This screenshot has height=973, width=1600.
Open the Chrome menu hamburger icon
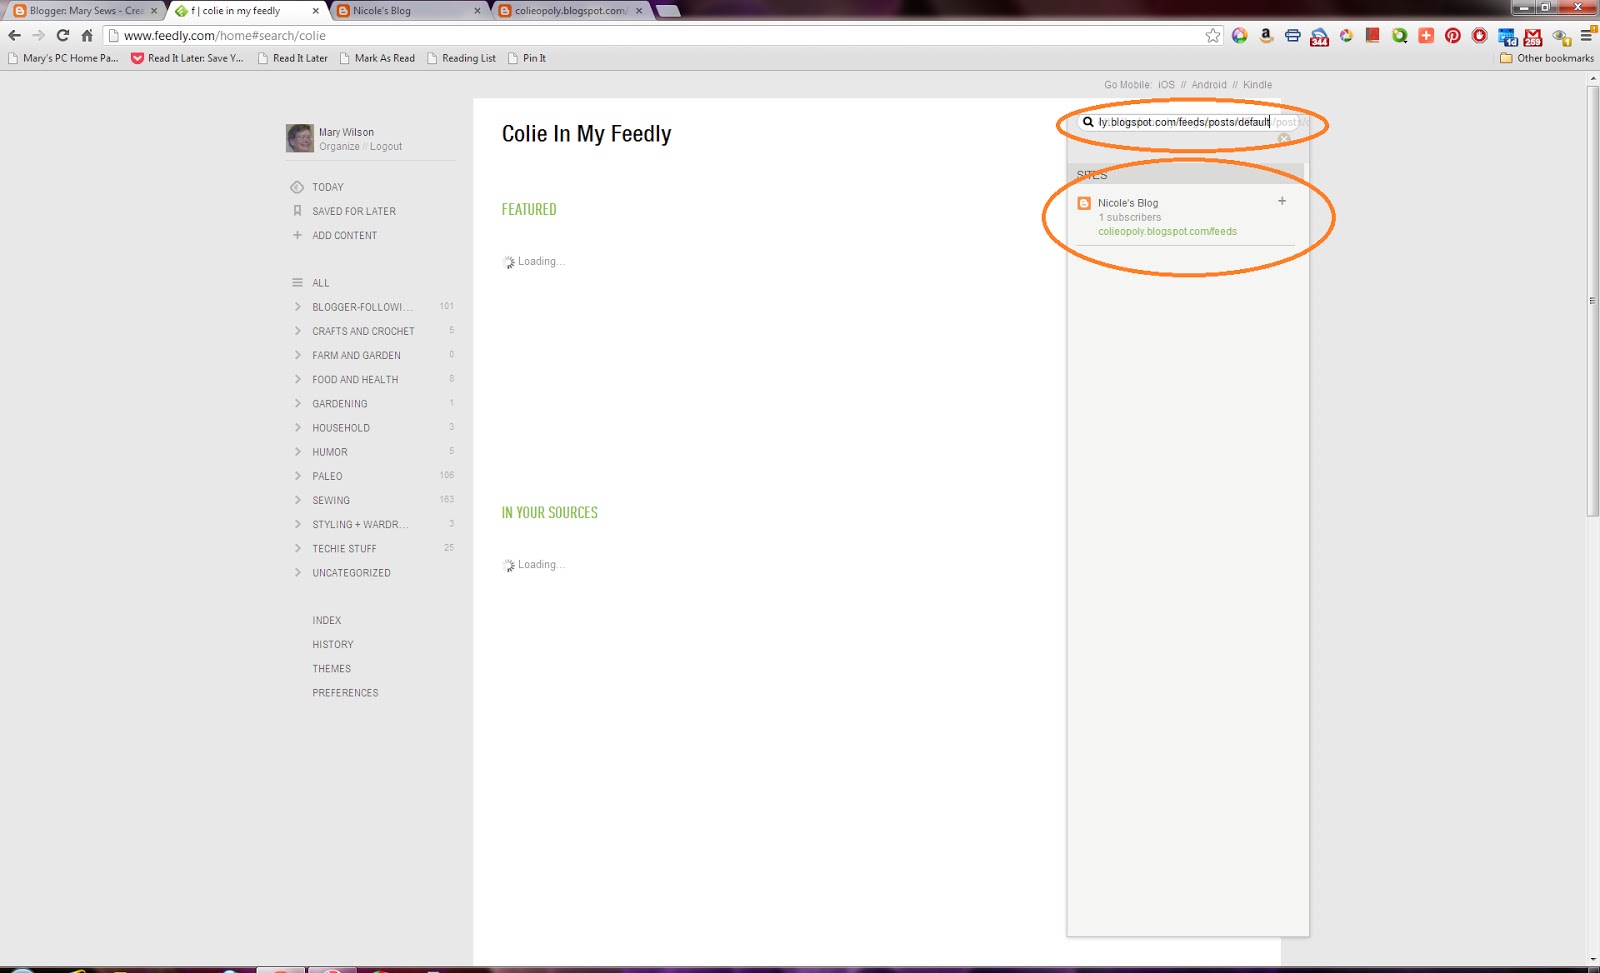point(1587,36)
